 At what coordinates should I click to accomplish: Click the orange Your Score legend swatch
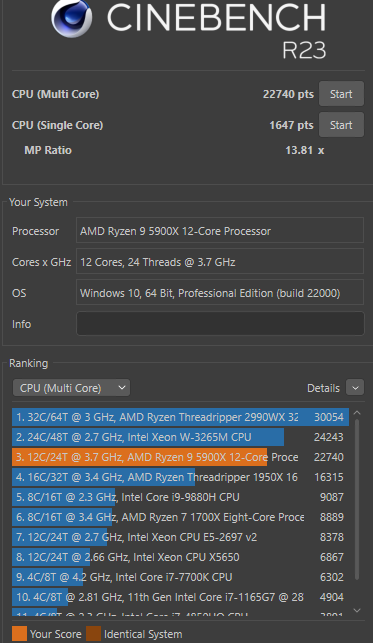pyautogui.click(x=19, y=634)
